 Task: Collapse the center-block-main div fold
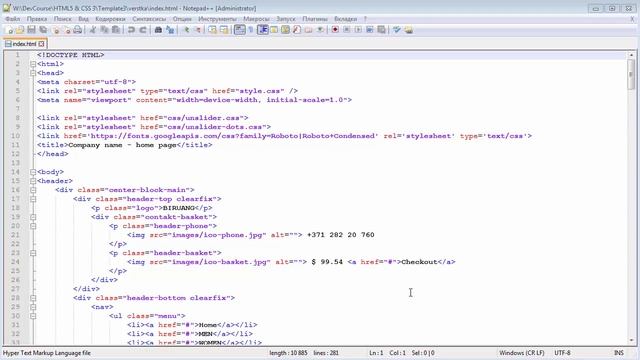(x=33, y=190)
